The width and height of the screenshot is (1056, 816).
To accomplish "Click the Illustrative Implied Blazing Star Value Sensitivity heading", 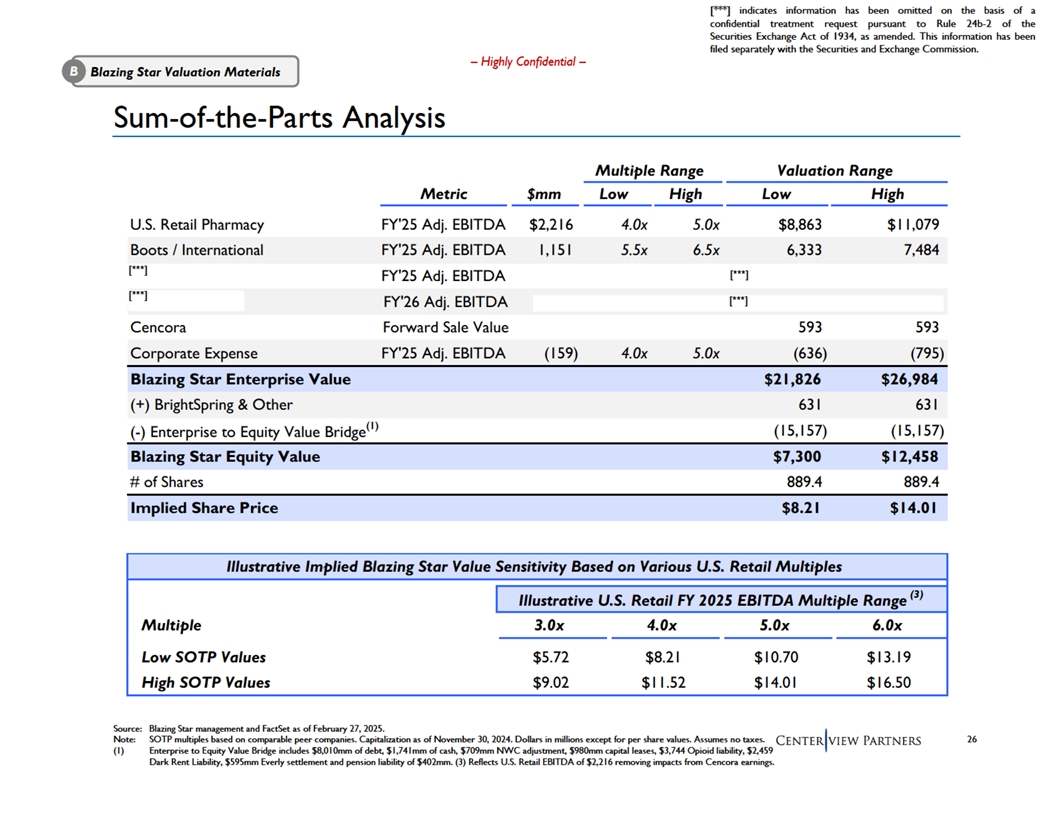I will pos(534,567).
